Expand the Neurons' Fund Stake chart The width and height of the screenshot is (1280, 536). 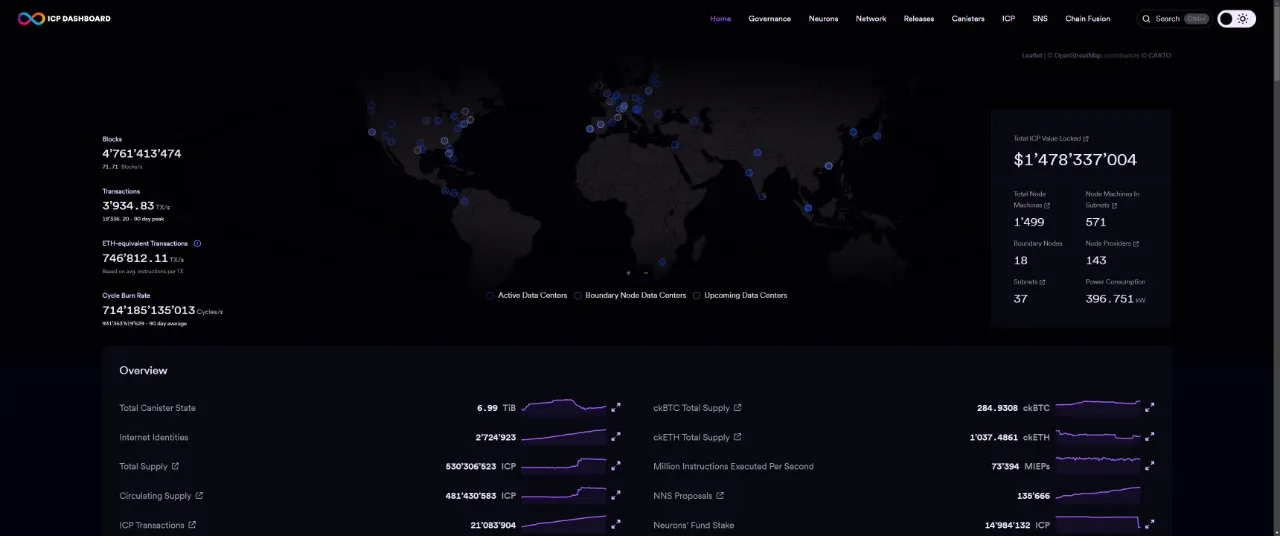[x=1150, y=524]
